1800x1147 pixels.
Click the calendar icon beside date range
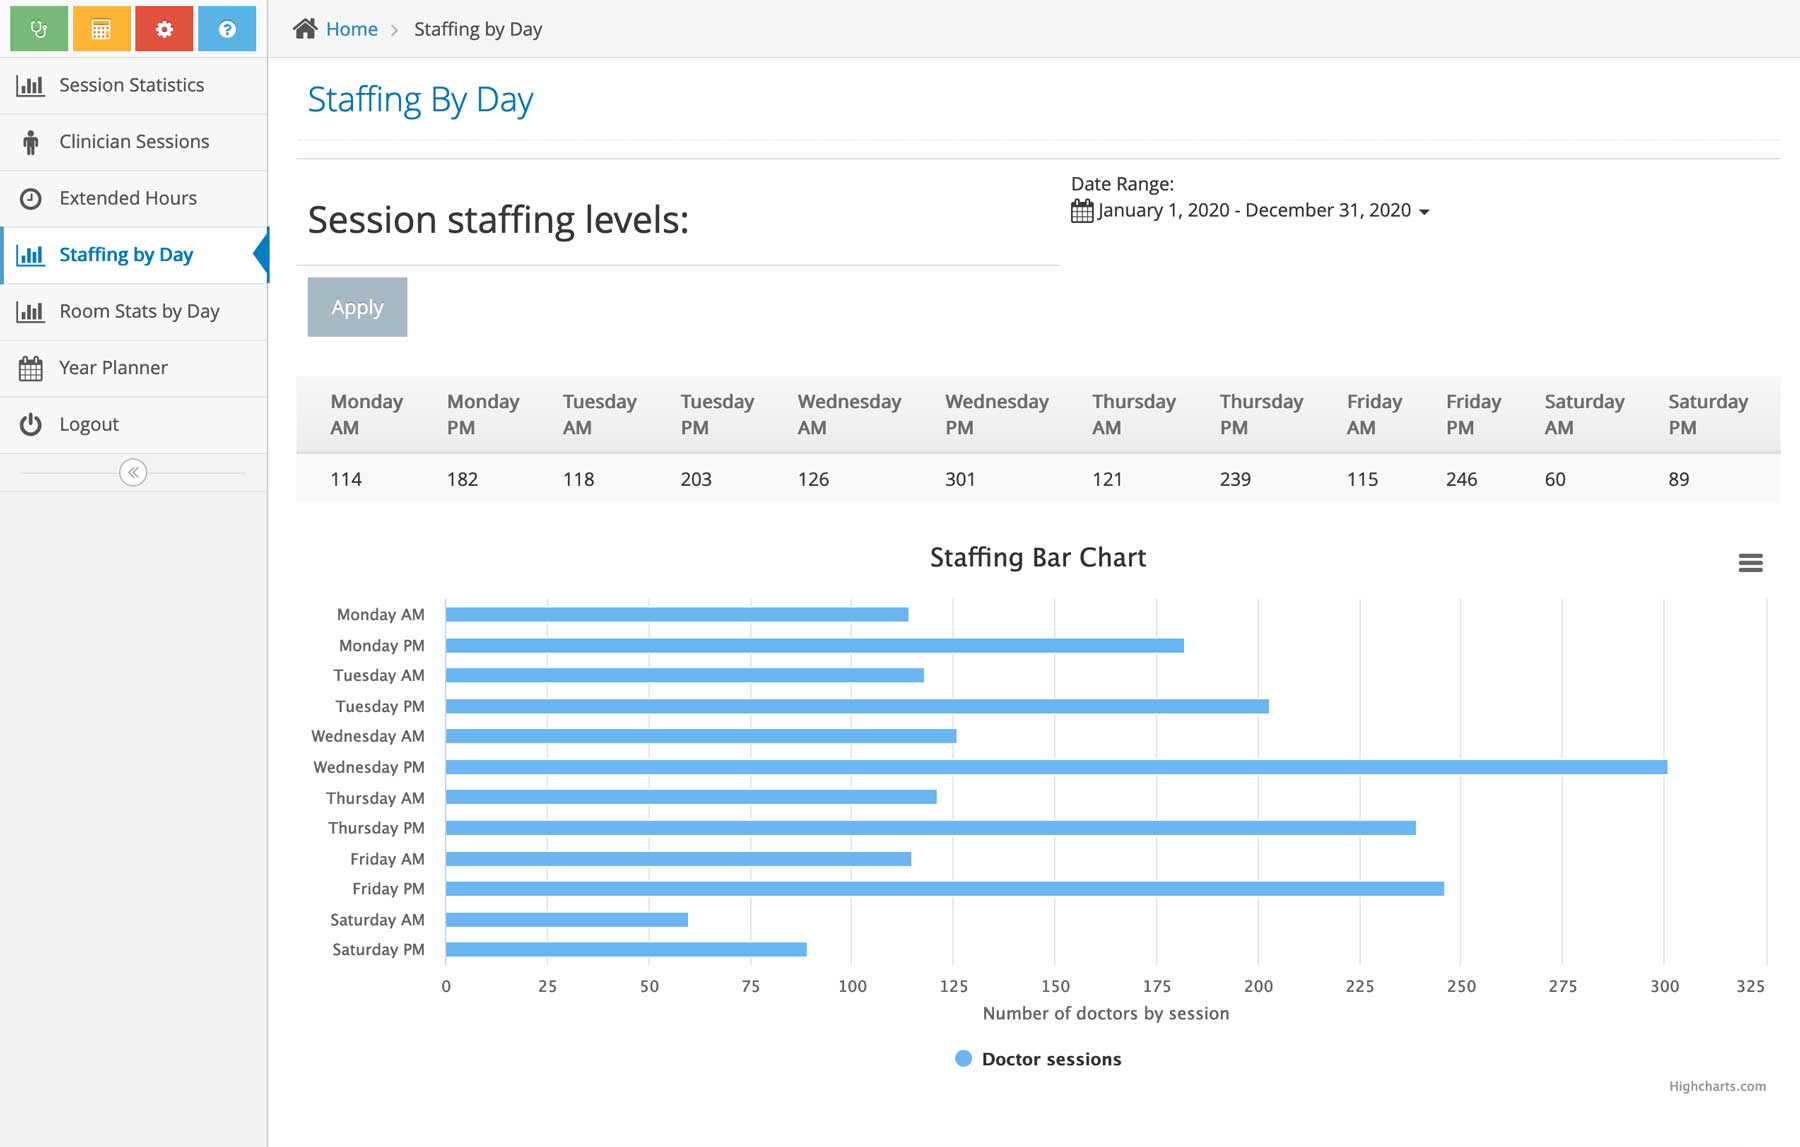(1082, 211)
